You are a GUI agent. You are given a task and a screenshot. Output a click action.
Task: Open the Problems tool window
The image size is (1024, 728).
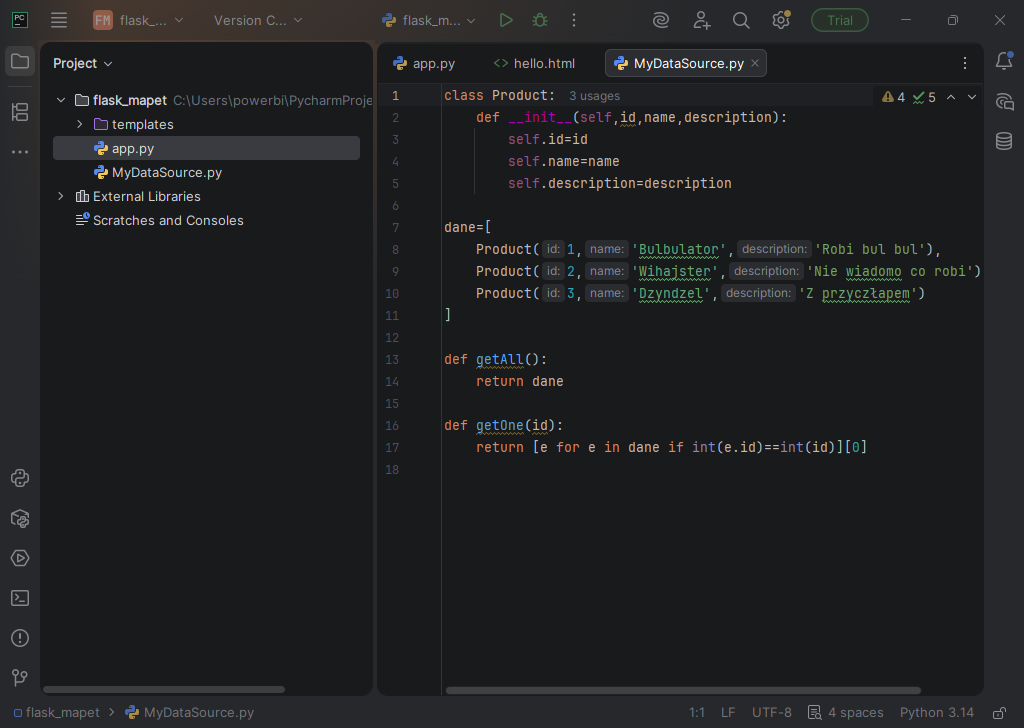20,638
